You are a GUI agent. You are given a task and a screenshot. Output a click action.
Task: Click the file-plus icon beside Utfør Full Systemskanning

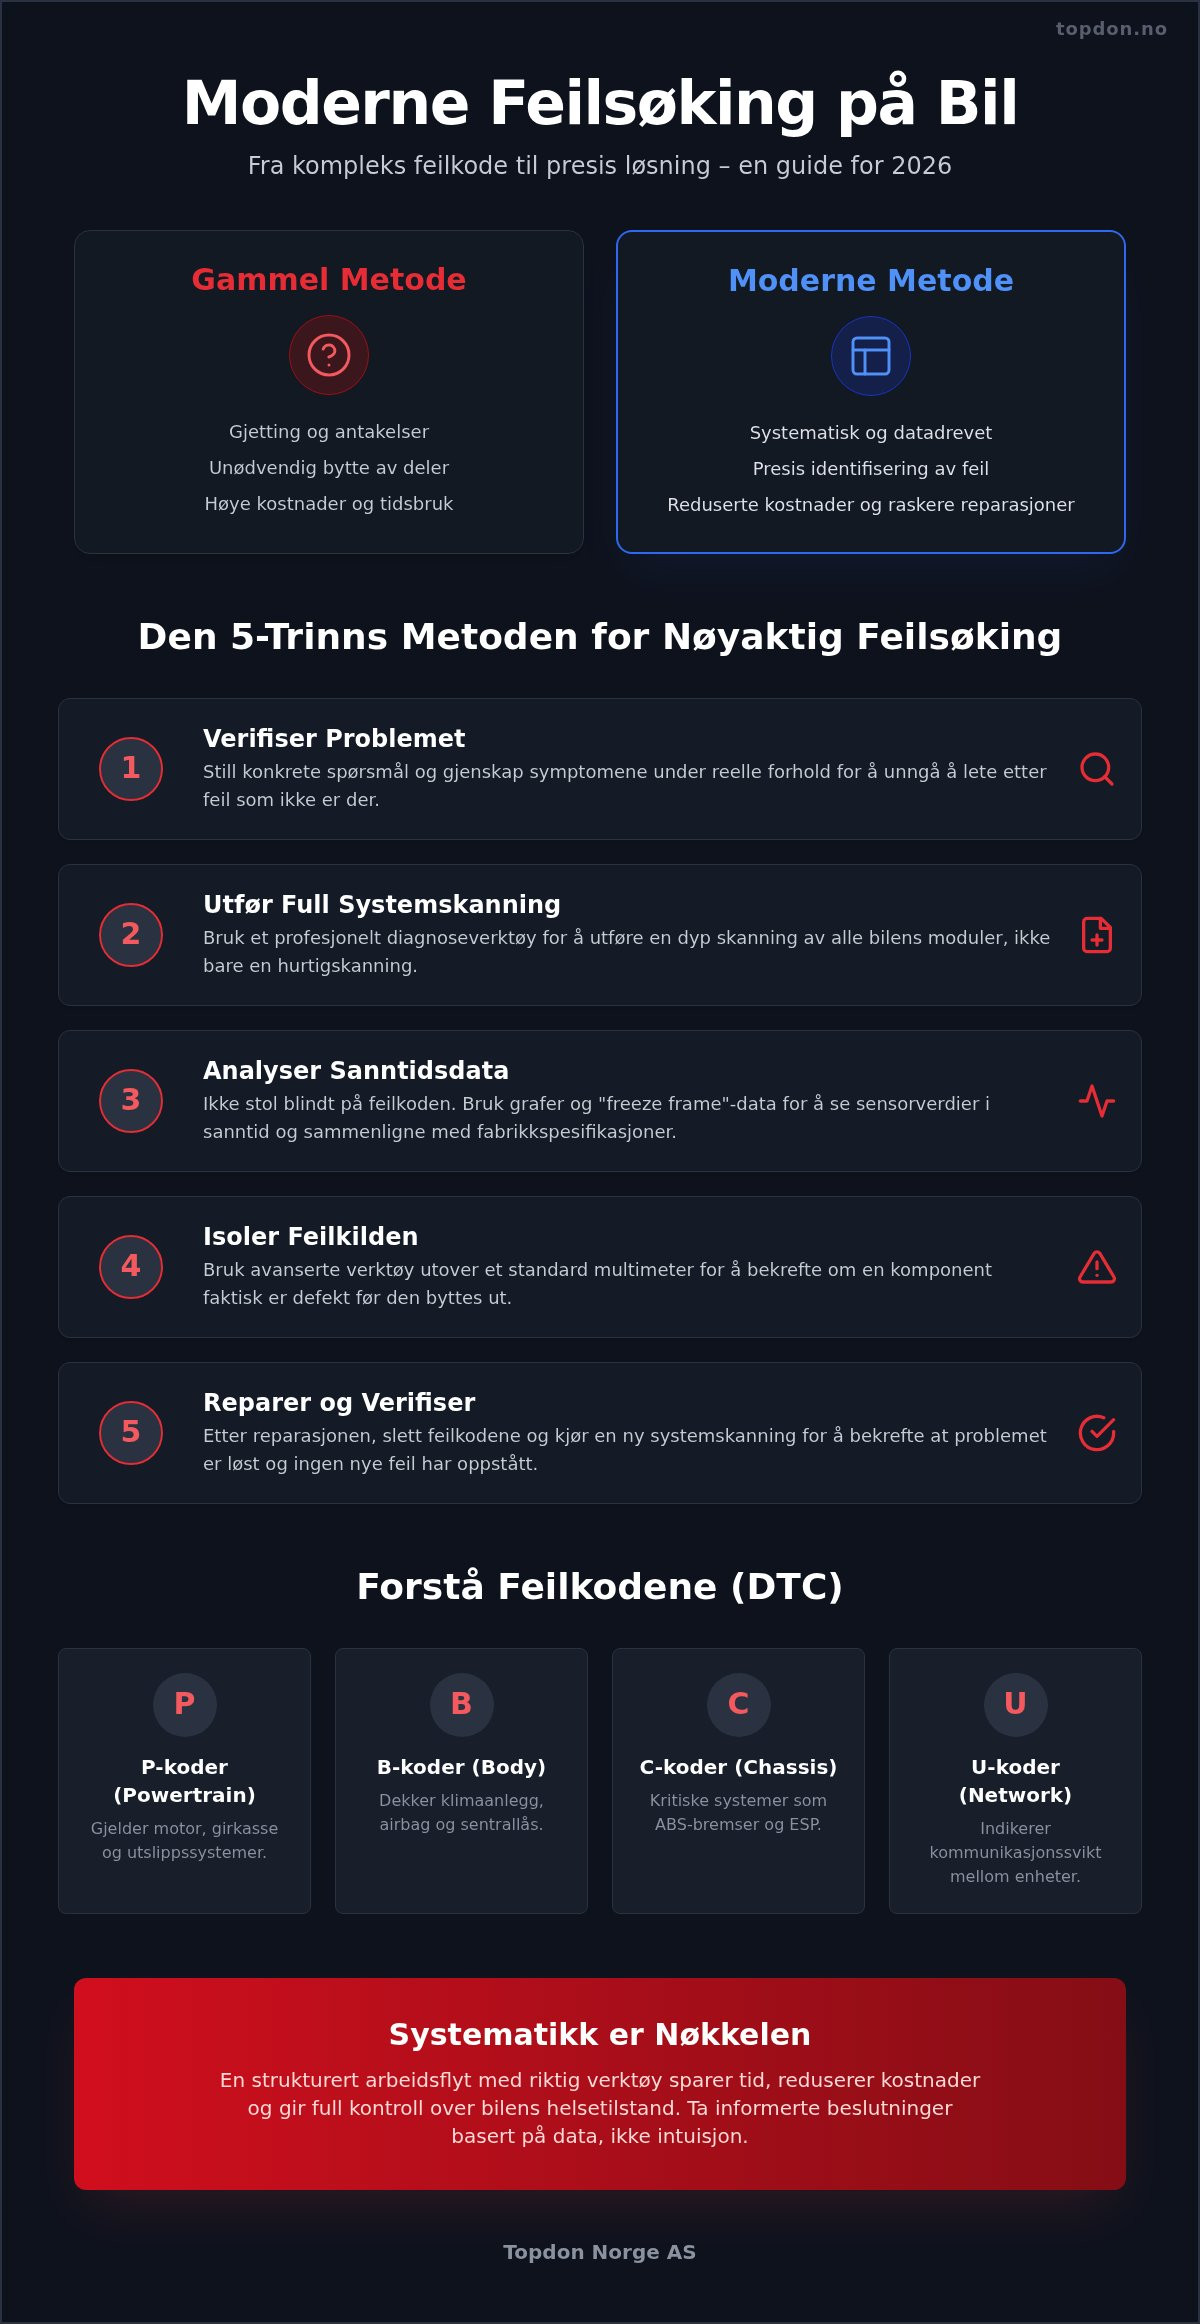(x=1097, y=935)
